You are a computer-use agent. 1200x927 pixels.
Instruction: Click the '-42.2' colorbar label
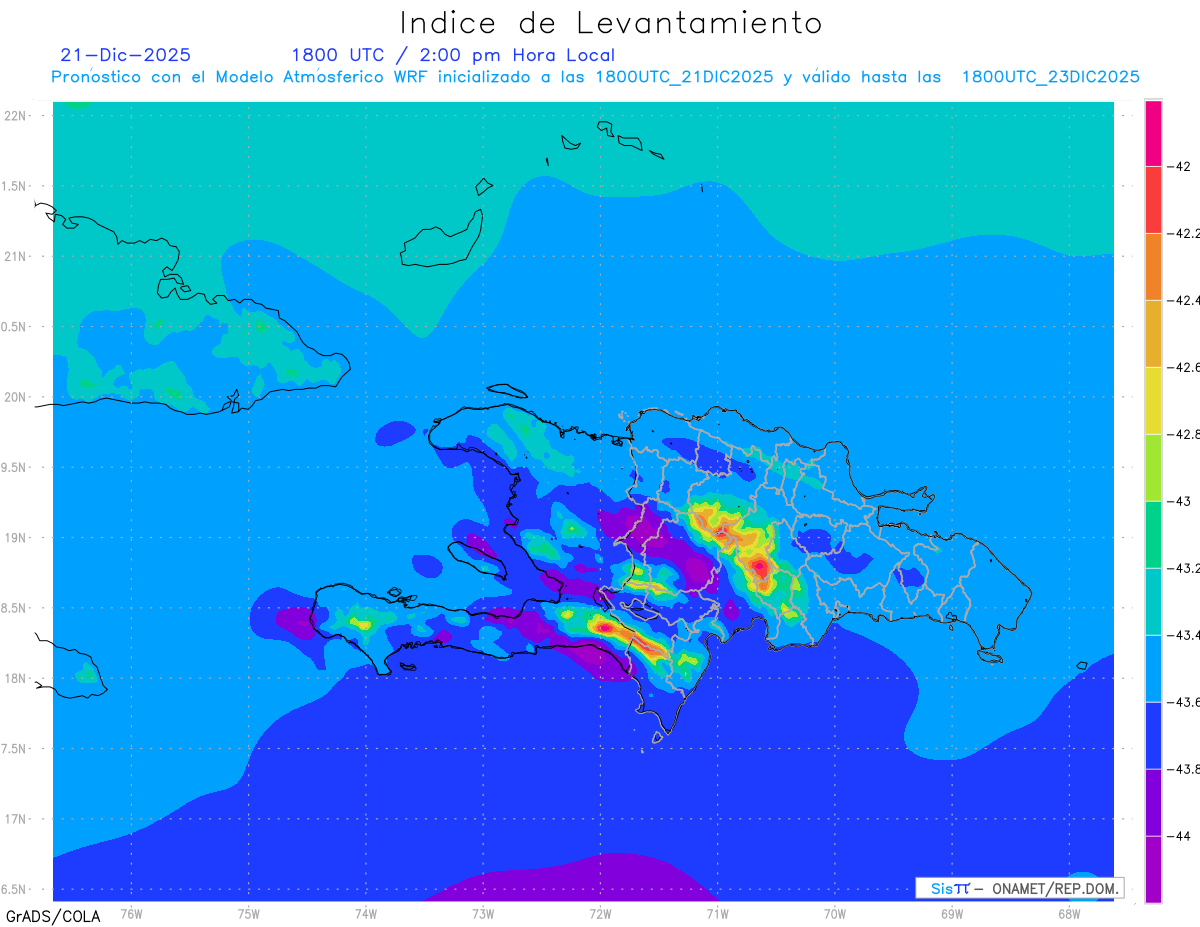click(x=1184, y=233)
